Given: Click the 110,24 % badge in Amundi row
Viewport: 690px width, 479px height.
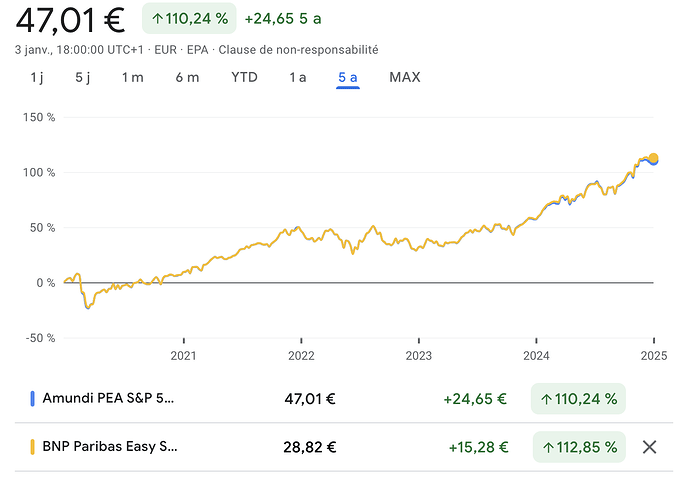Looking at the screenshot, I should 578,399.
